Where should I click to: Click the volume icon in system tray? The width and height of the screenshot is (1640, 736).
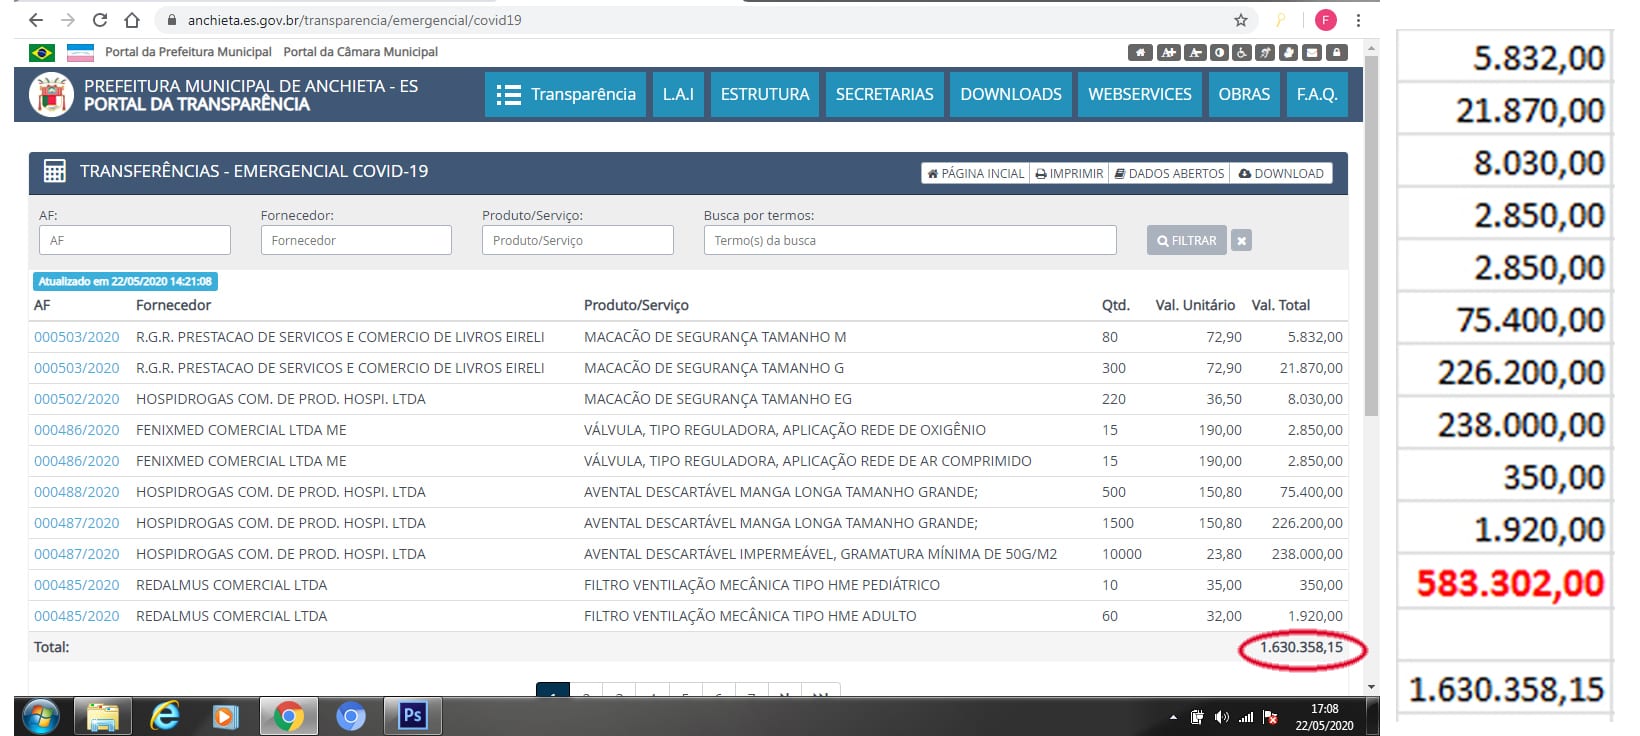(x=1222, y=717)
